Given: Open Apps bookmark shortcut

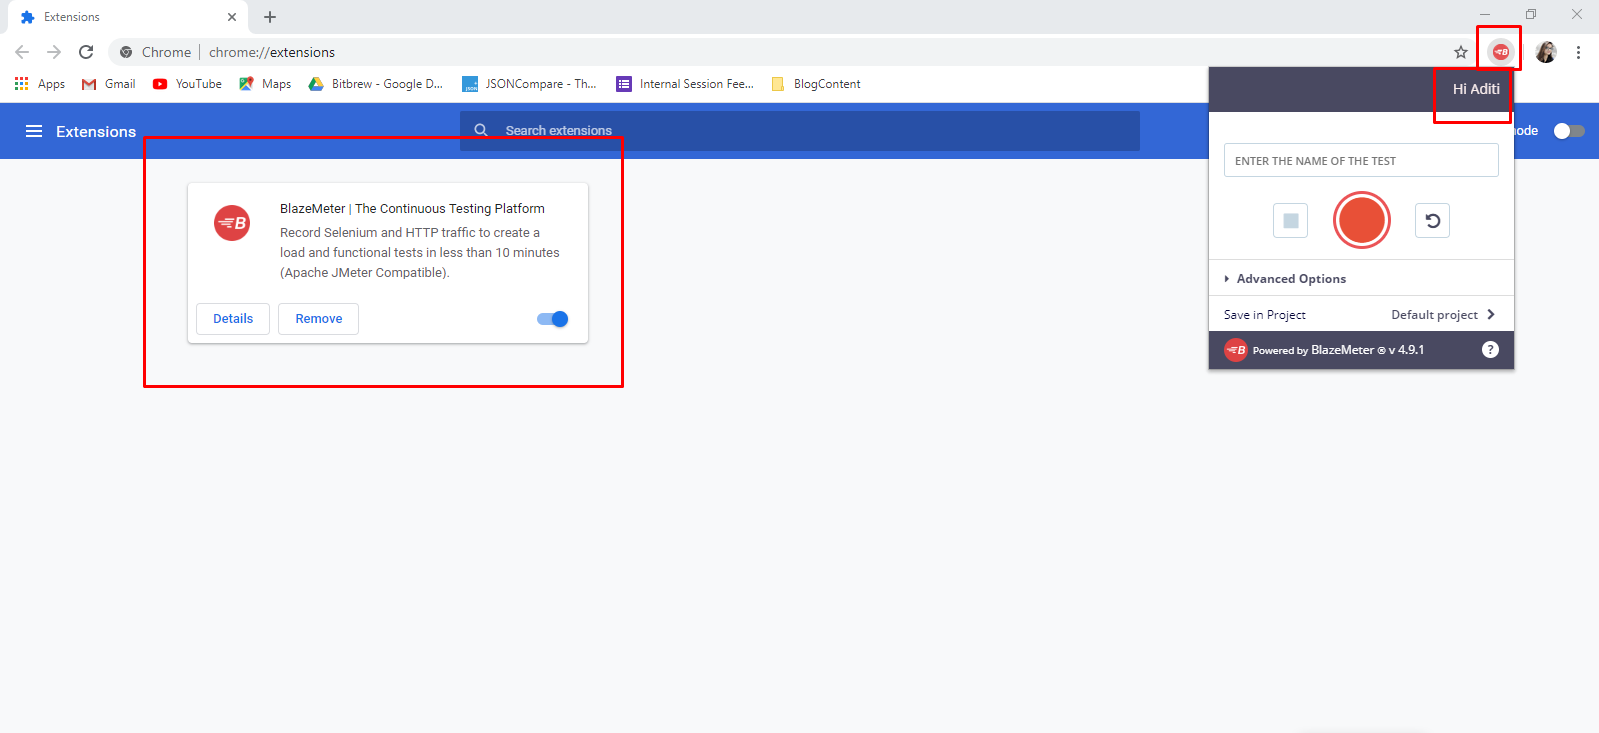Looking at the screenshot, I should coord(40,84).
